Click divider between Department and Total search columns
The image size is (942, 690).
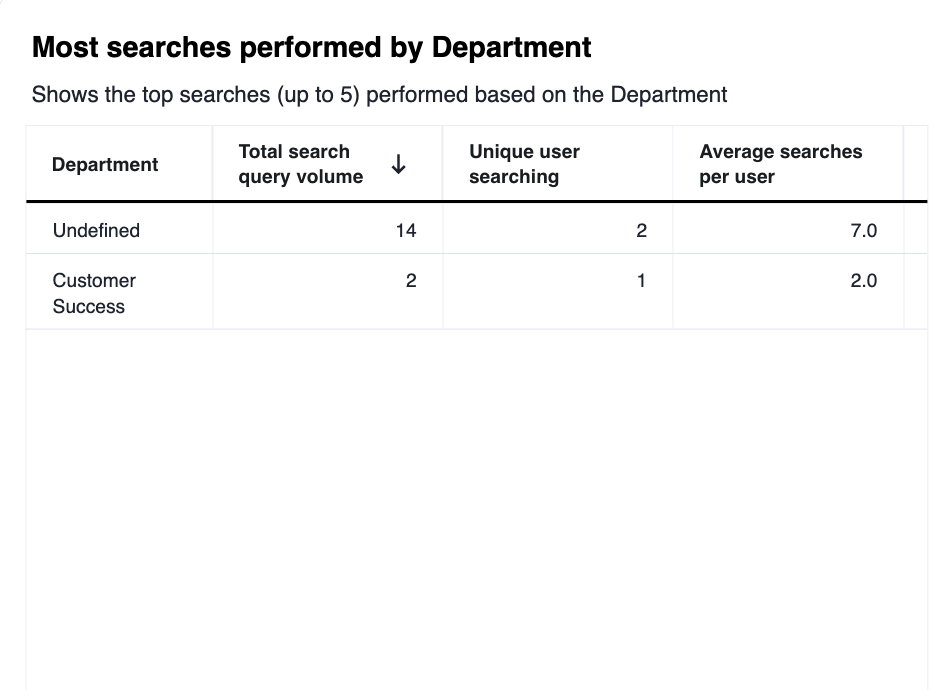[x=213, y=165]
